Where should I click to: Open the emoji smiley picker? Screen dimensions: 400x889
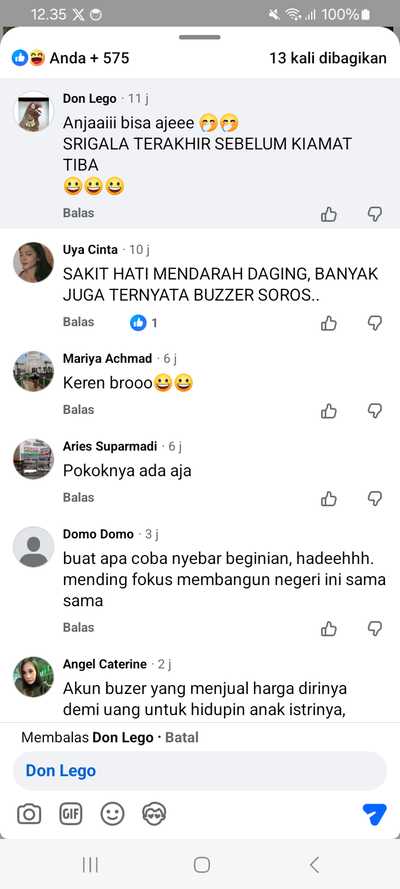tap(112, 815)
